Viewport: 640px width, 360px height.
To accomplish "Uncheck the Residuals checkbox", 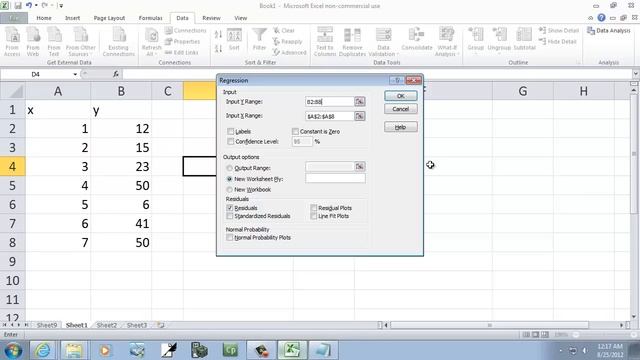I will 230,208.
